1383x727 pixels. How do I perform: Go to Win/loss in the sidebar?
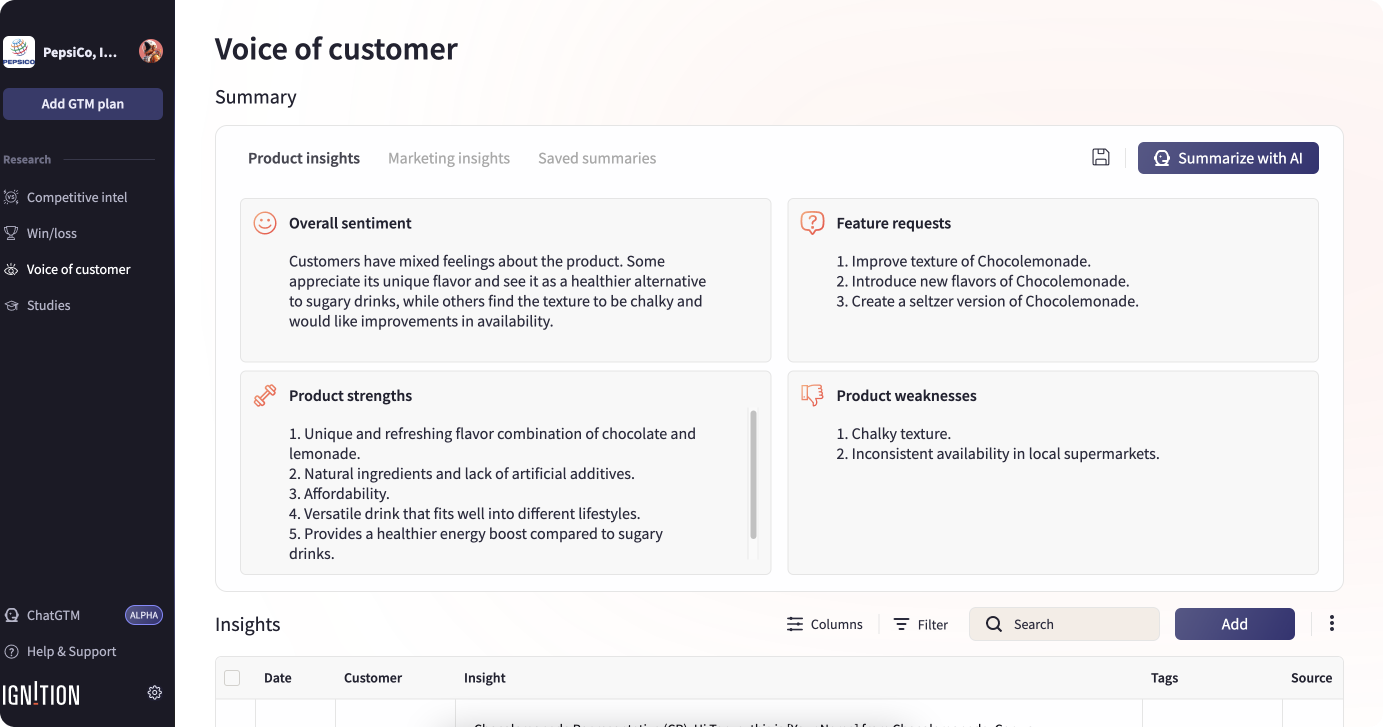click(x=52, y=233)
